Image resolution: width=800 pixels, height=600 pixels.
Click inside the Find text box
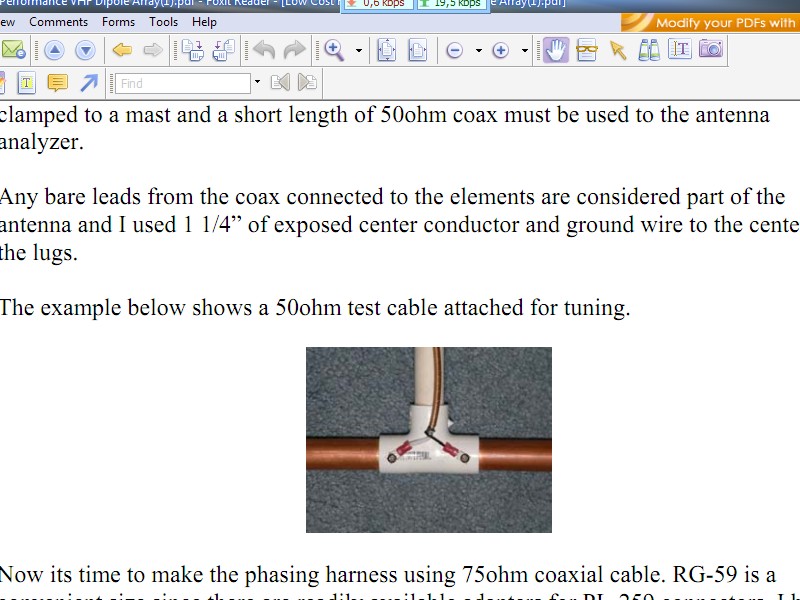tap(183, 83)
